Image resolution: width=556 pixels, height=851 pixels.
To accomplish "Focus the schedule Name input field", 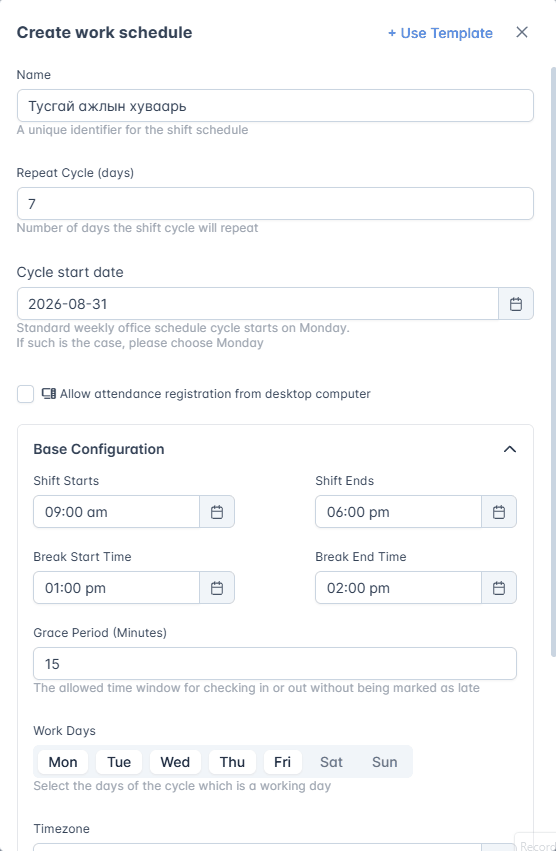I will pyautogui.click(x=275, y=106).
